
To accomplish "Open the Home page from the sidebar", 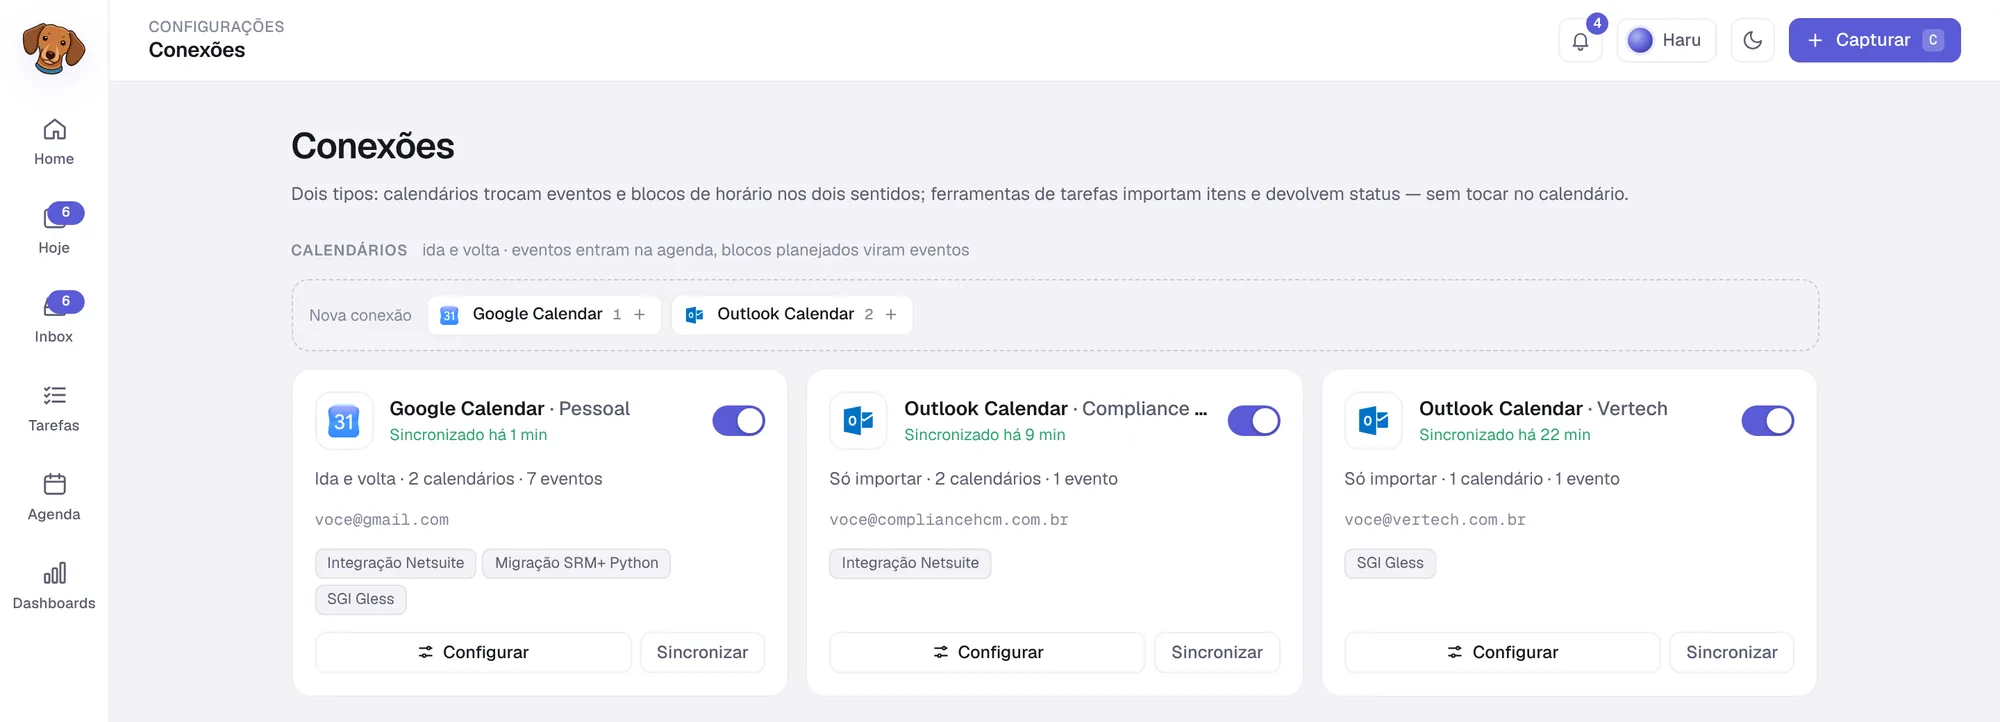I will [54, 142].
